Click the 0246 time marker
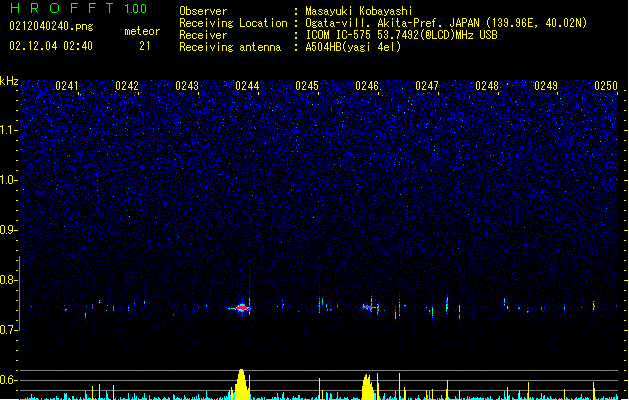Screen dimensions: 629x400 point(367,86)
